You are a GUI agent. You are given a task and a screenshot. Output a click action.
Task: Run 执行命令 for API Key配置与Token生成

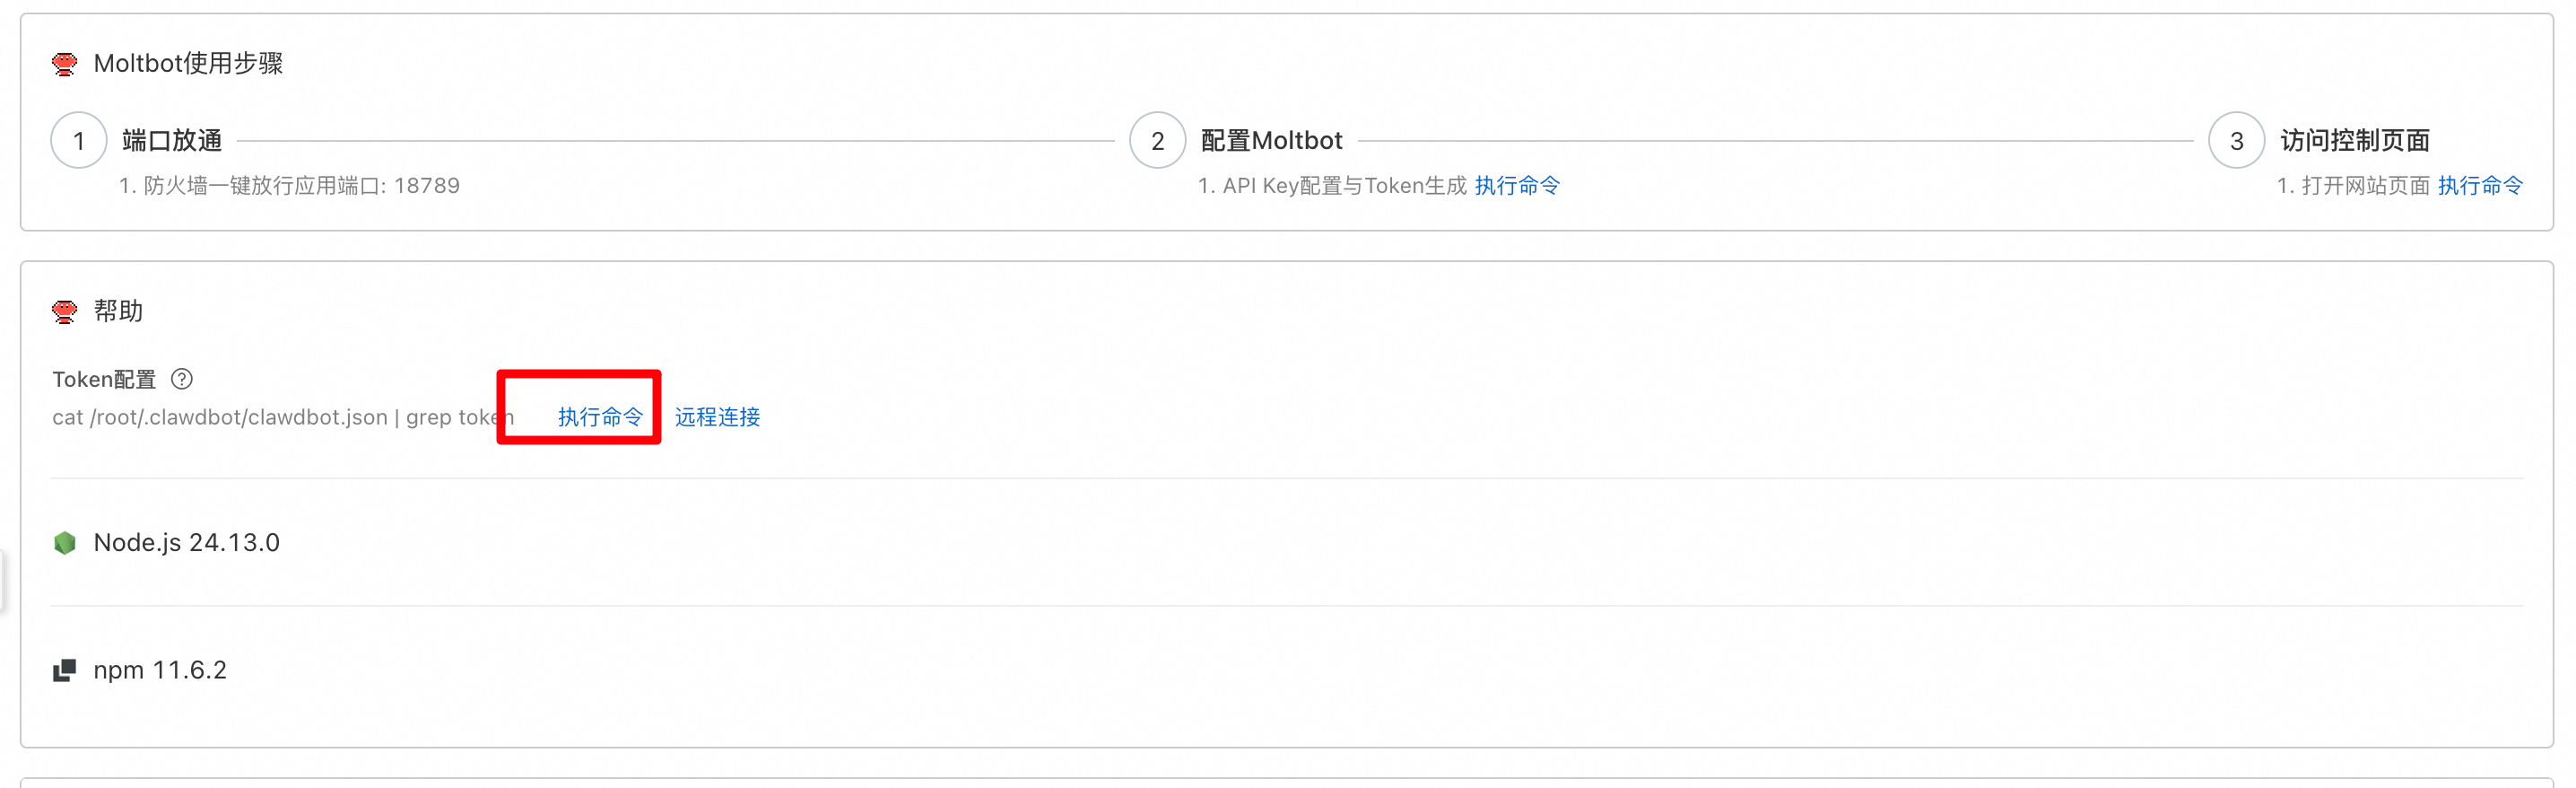1517,186
